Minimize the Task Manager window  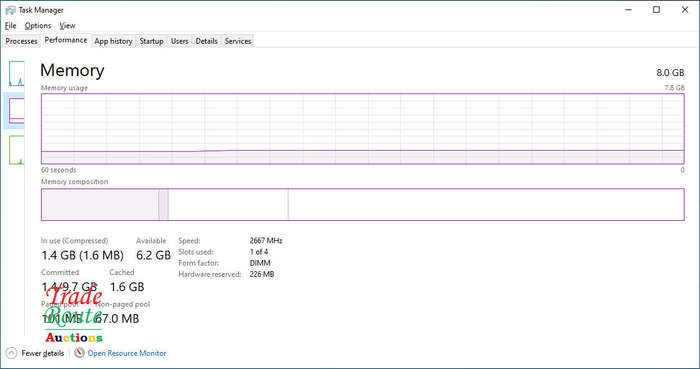(x=628, y=10)
